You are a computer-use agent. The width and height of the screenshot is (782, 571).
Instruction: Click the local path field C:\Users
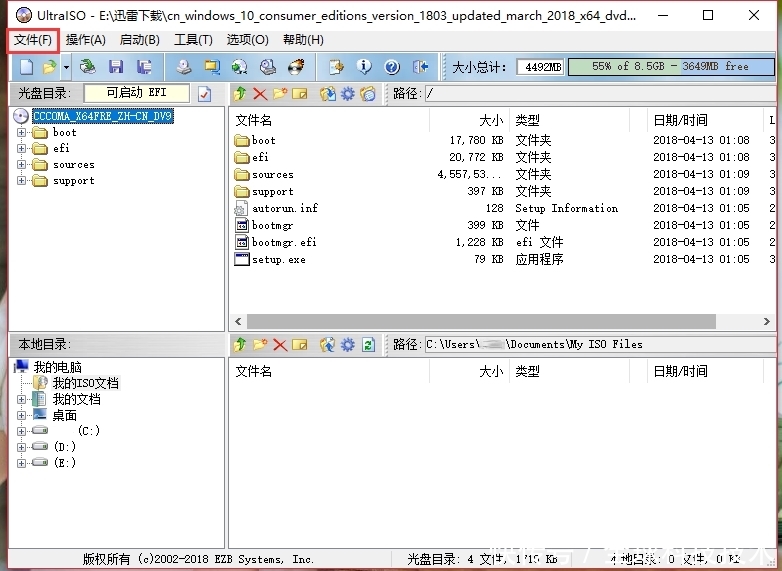pyautogui.click(x=600, y=345)
